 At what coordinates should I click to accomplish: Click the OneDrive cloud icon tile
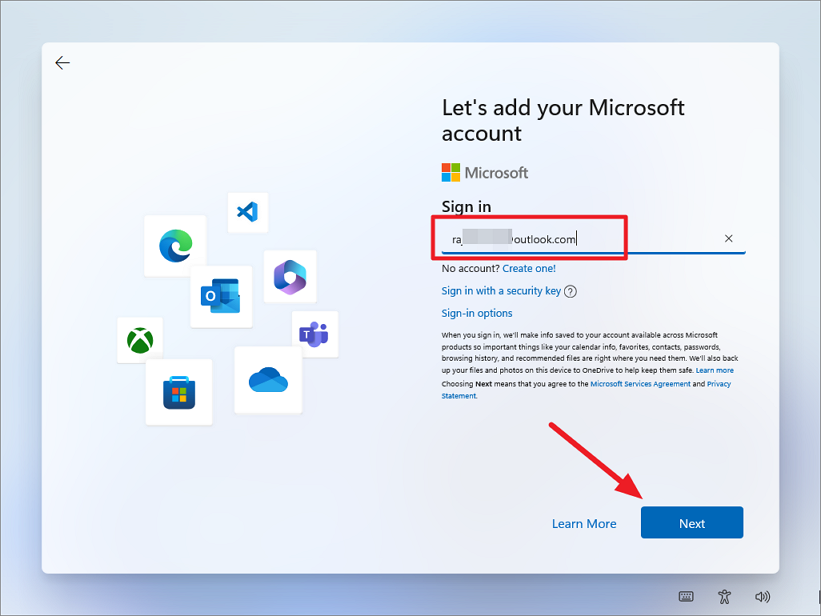(x=268, y=380)
